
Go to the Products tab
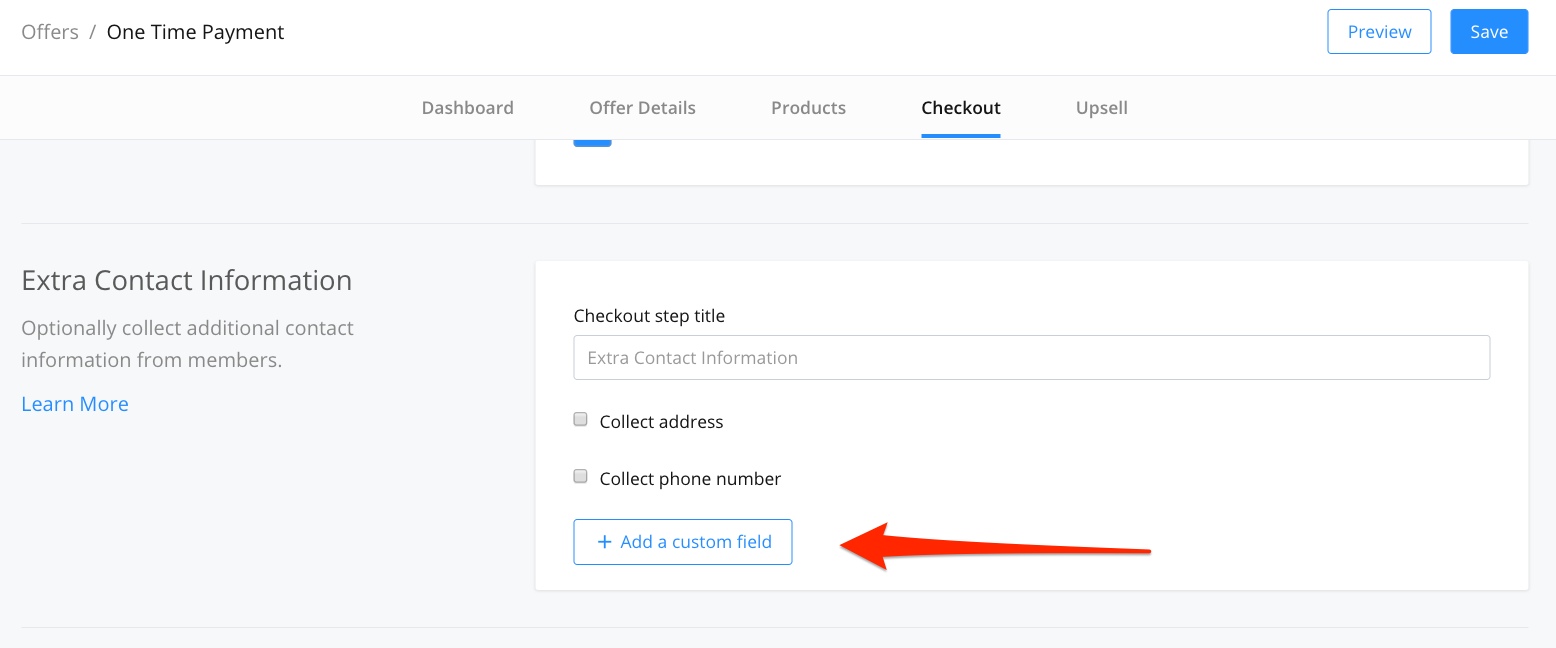[x=808, y=108]
